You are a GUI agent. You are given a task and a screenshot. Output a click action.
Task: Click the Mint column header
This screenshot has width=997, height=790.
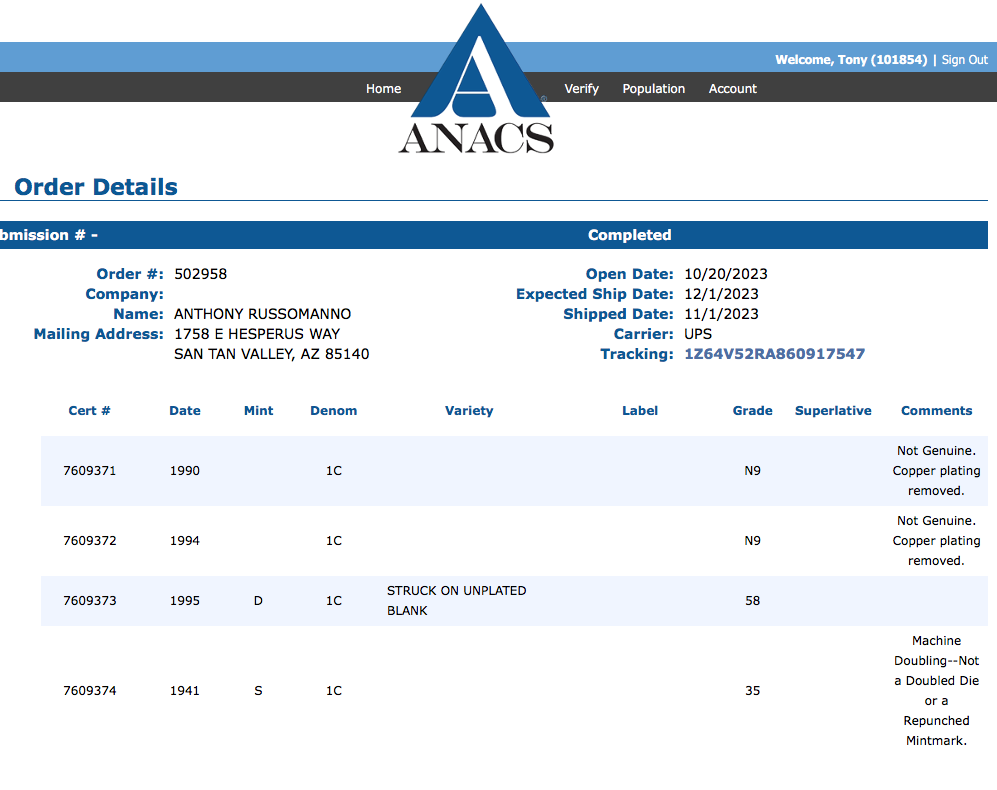(x=258, y=411)
